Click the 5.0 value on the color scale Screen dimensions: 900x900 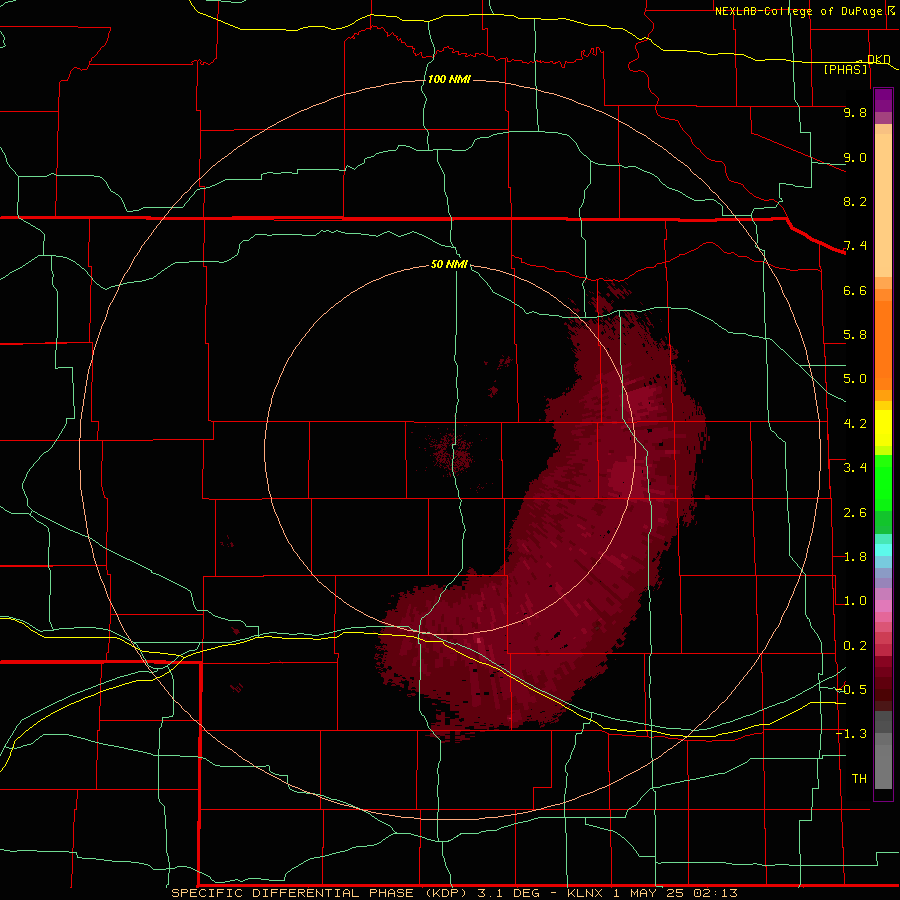pyautogui.click(x=855, y=379)
